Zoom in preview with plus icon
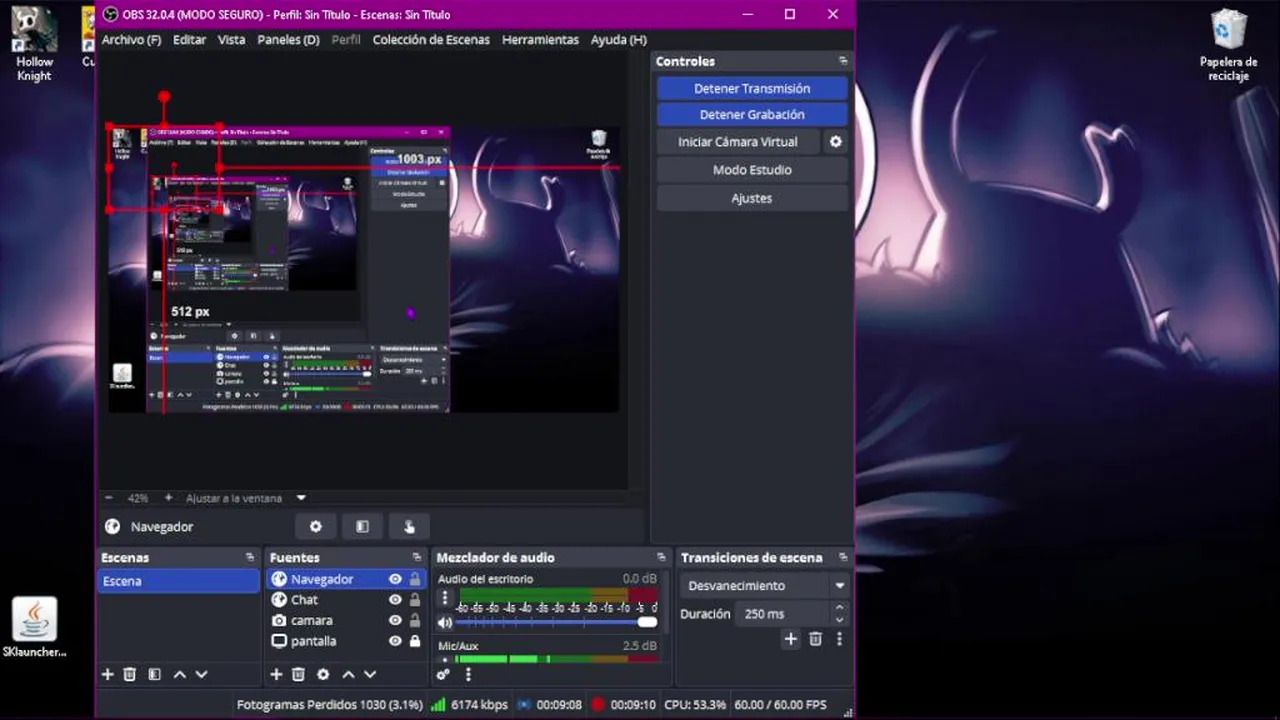1280x720 pixels. tap(168, 497)
